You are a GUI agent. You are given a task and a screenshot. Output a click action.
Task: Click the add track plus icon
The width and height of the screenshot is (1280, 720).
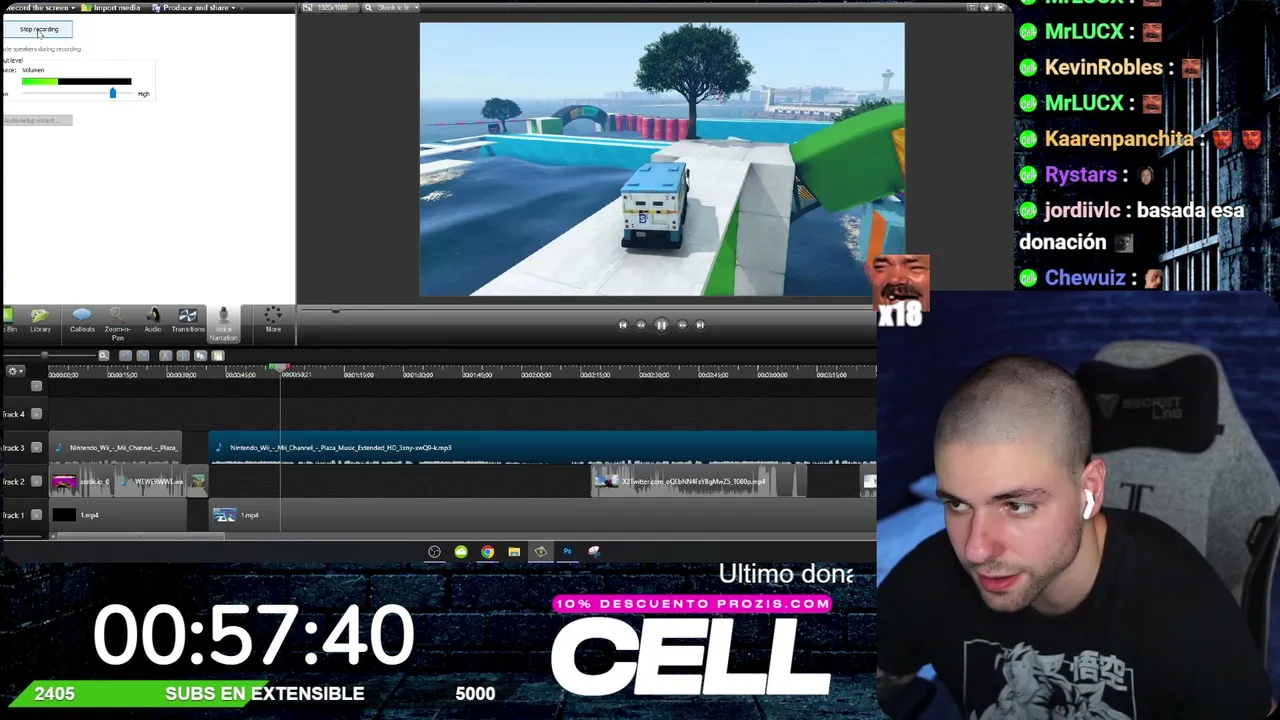37,386
